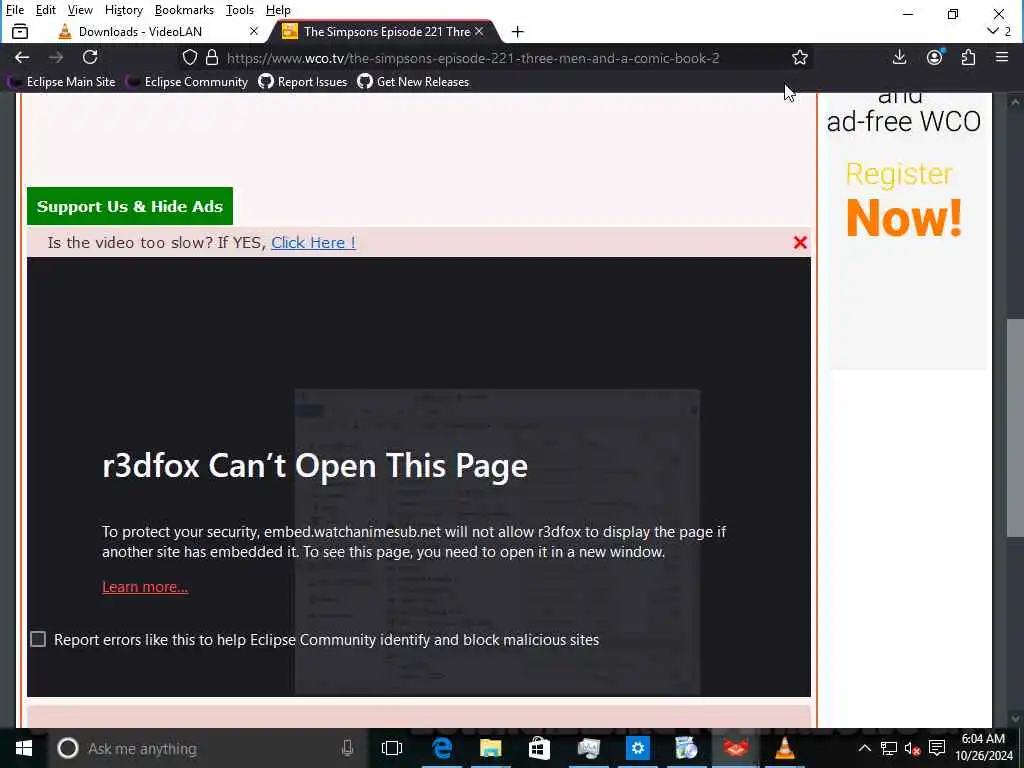This screenshot has width=1024, height=768.
Task: Open the account profile icon
Action: coord(935,57)
